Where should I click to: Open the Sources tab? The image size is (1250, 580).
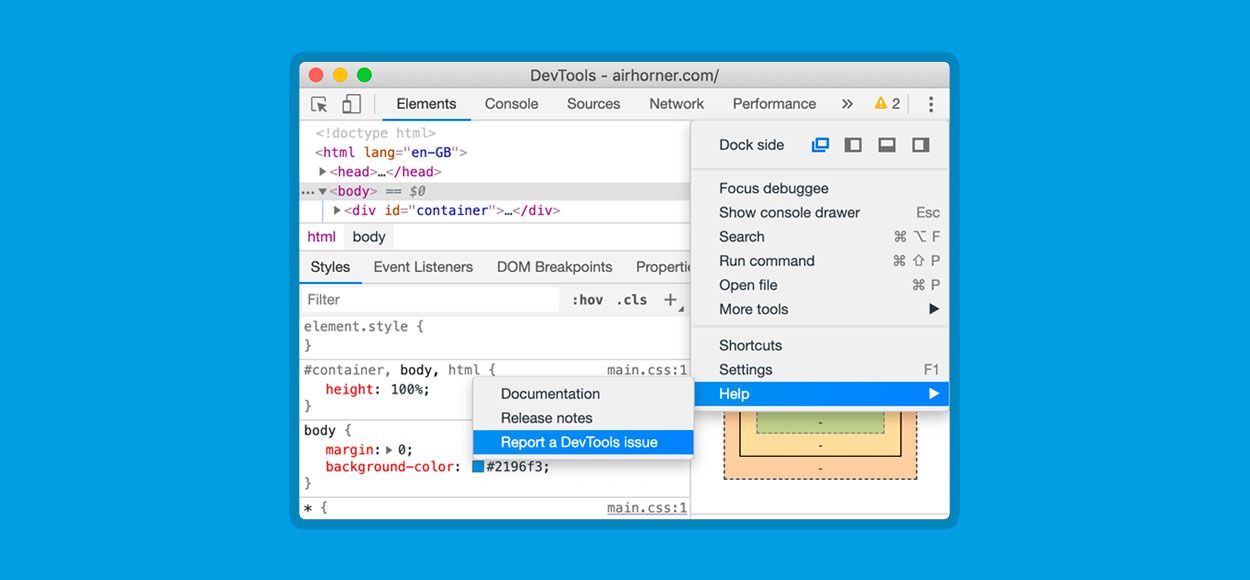click(594, 104)
